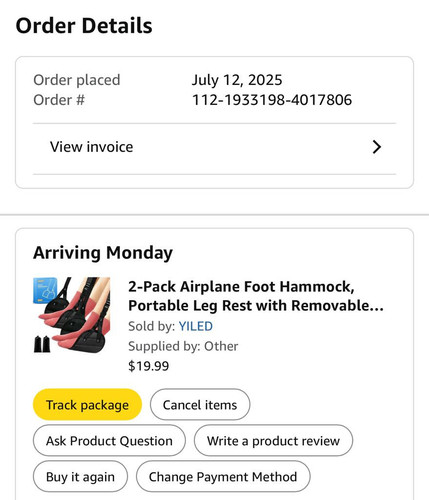Visit the YILED seller link
The image size is (429, 500).
195,326
